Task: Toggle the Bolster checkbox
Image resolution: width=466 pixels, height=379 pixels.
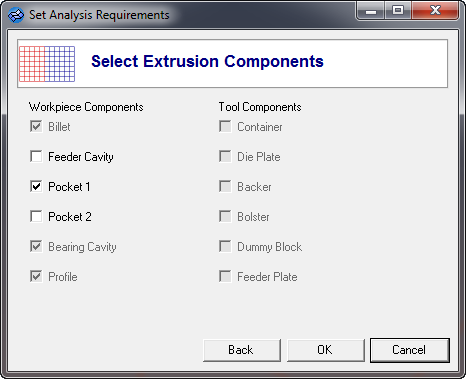Action: tap(225, 216)
